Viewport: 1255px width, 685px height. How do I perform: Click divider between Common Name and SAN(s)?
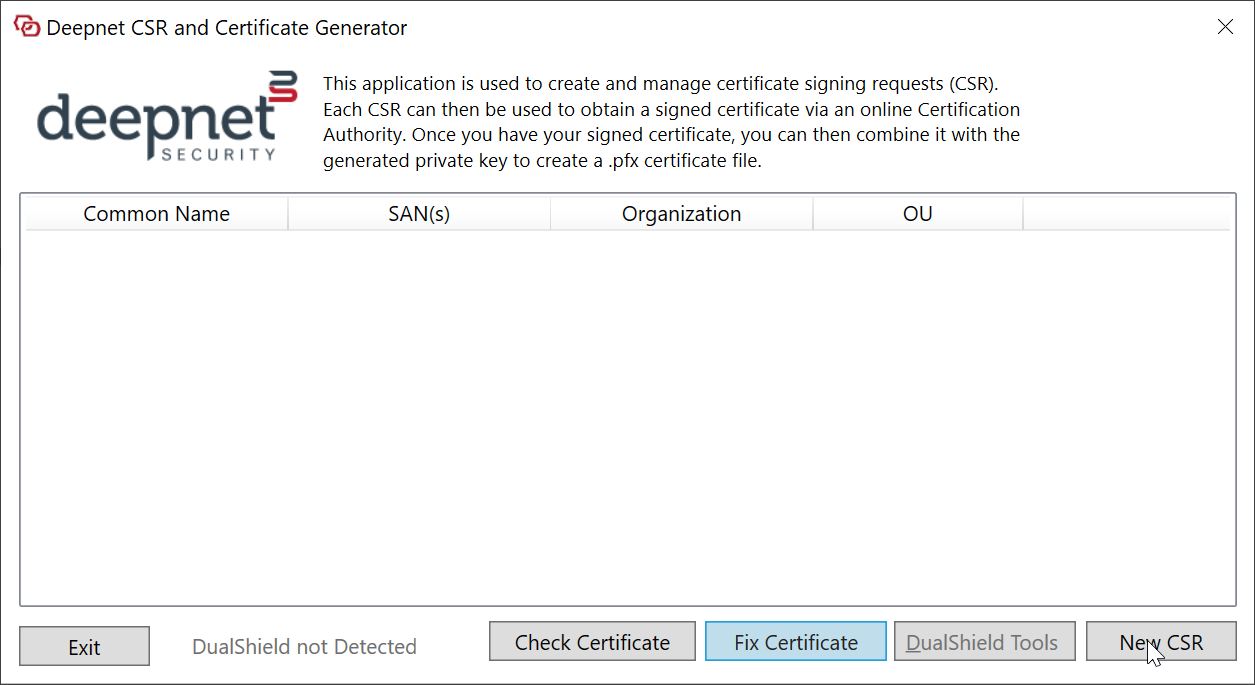pyautogui.click(x=288, y=214)
